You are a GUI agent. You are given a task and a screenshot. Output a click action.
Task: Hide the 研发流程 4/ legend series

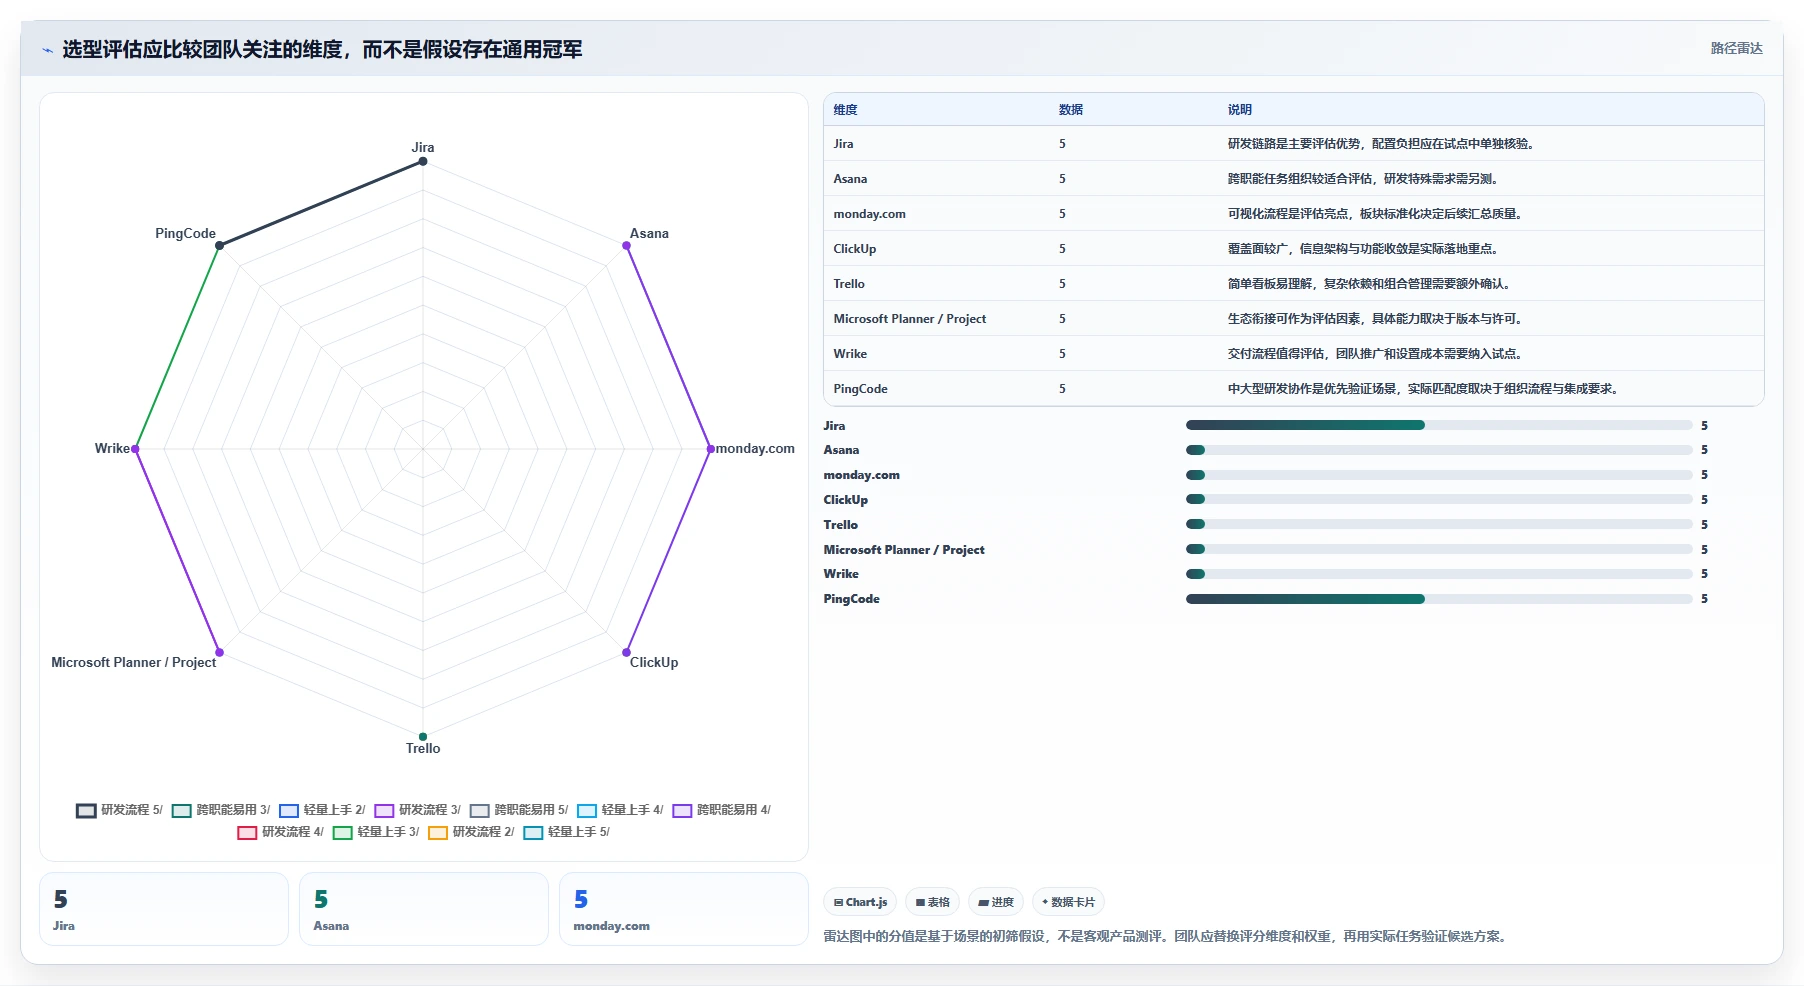point(281,832)
